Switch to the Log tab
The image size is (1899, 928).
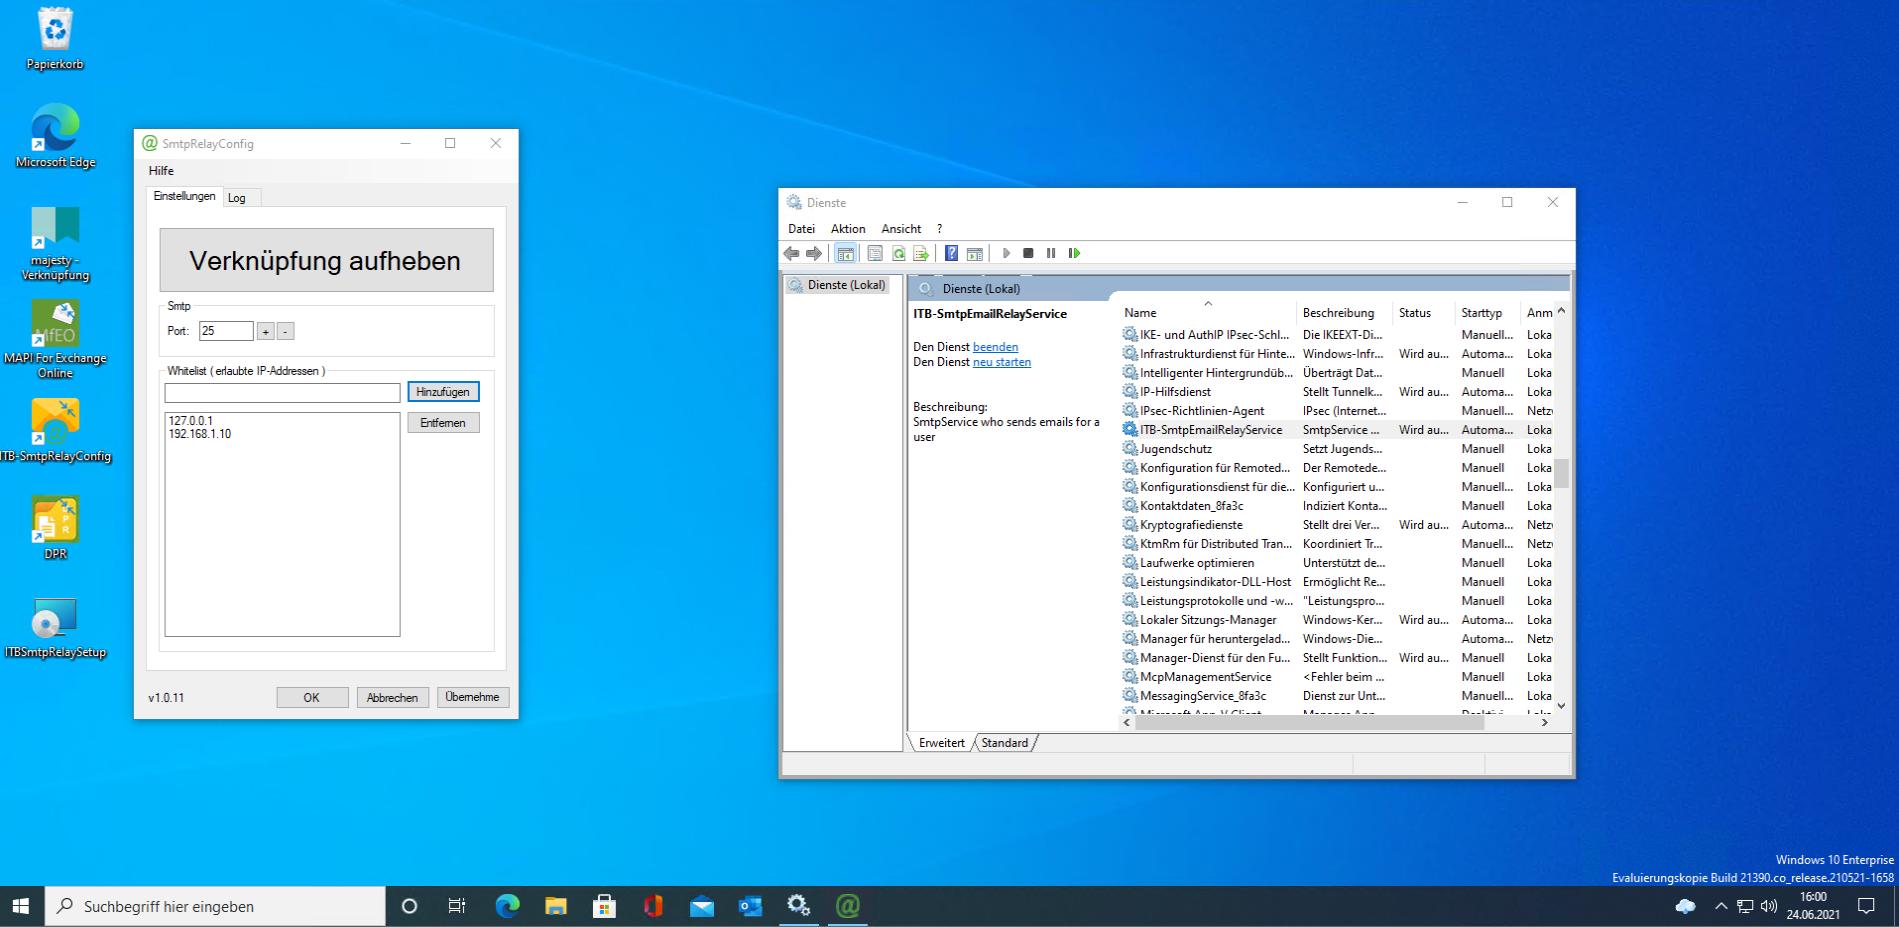coord(237,198)
